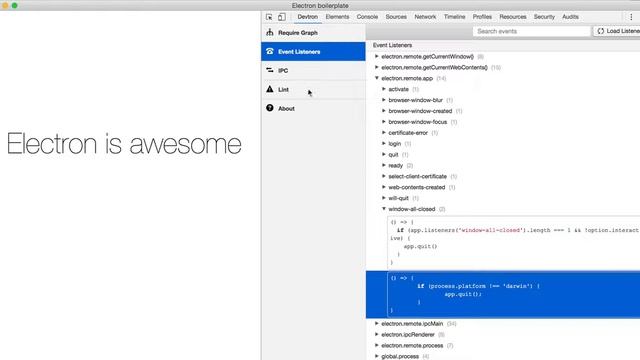Expand electron.remote.process node
640x360 pixels.
[x=377, y=345]
